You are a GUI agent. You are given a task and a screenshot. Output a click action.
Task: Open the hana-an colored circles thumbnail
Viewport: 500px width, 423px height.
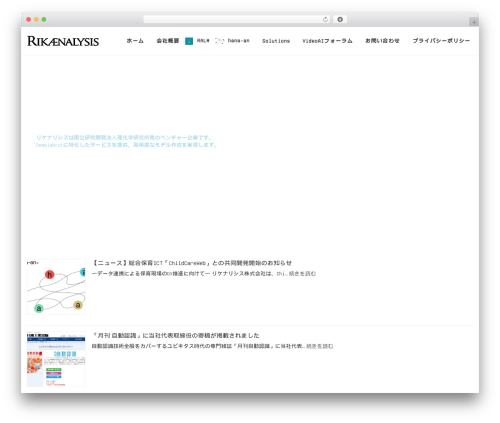[x=56, y=287]
